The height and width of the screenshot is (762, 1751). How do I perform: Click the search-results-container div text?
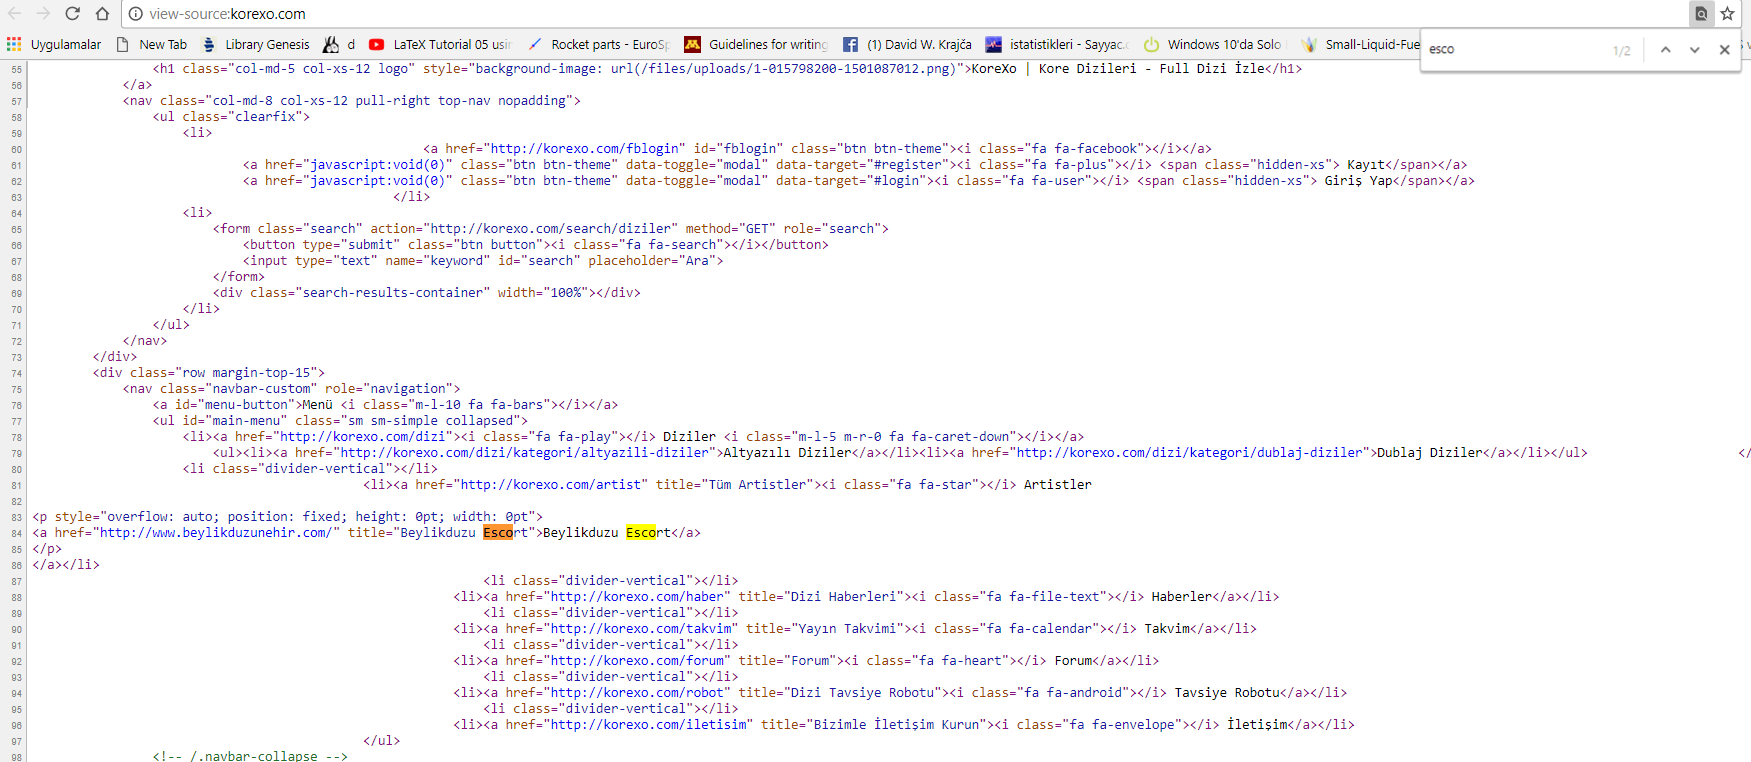pyautogui.click(x=426, y=292)
